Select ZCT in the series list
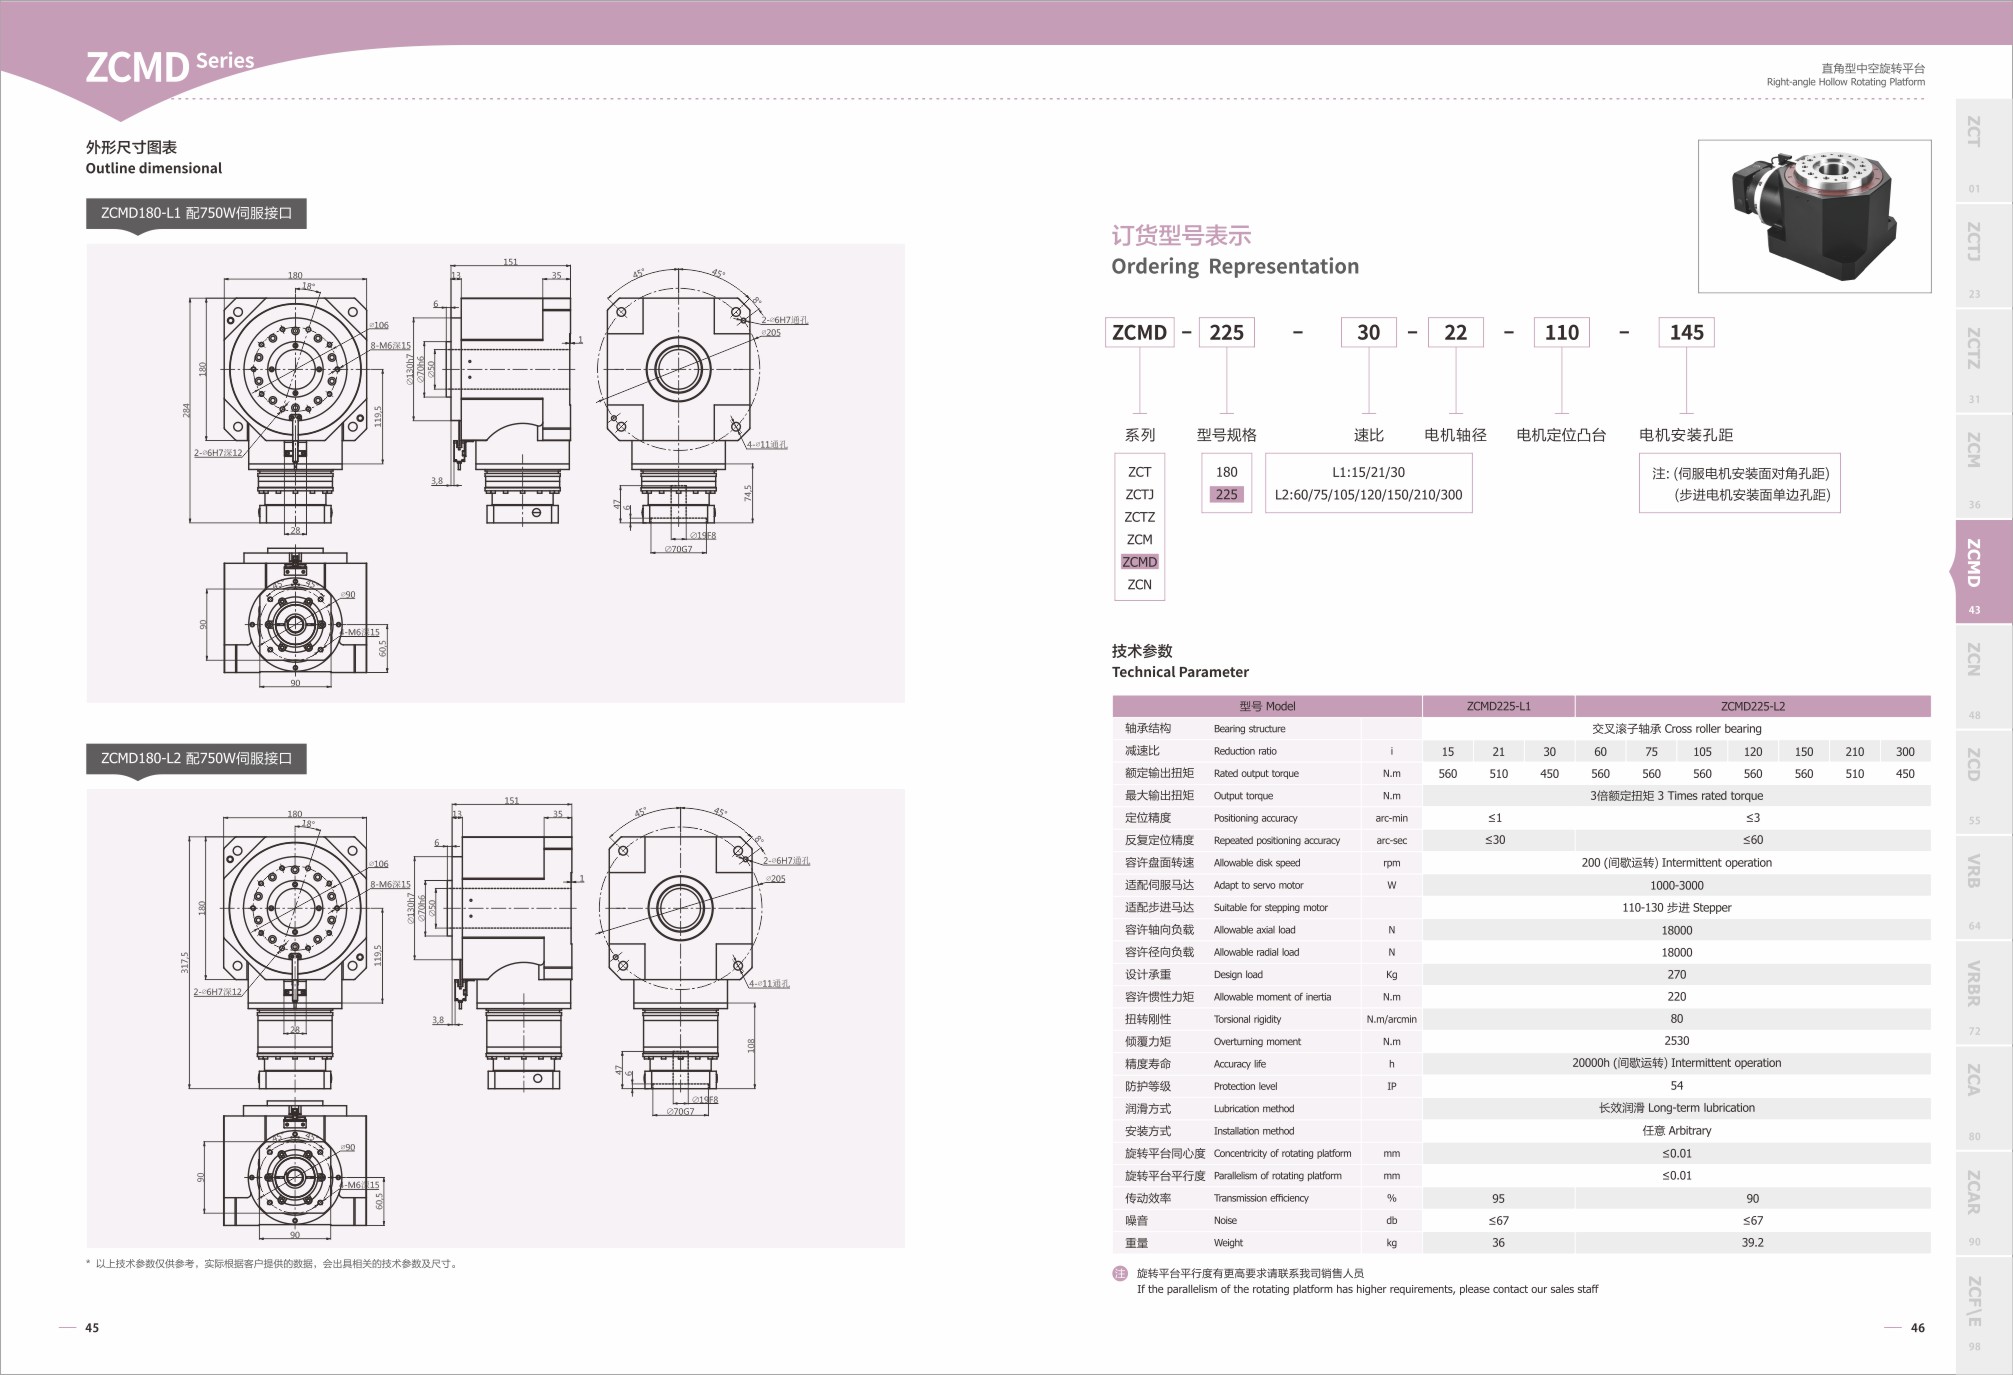2013x1375 pixels. (1139, 472)
